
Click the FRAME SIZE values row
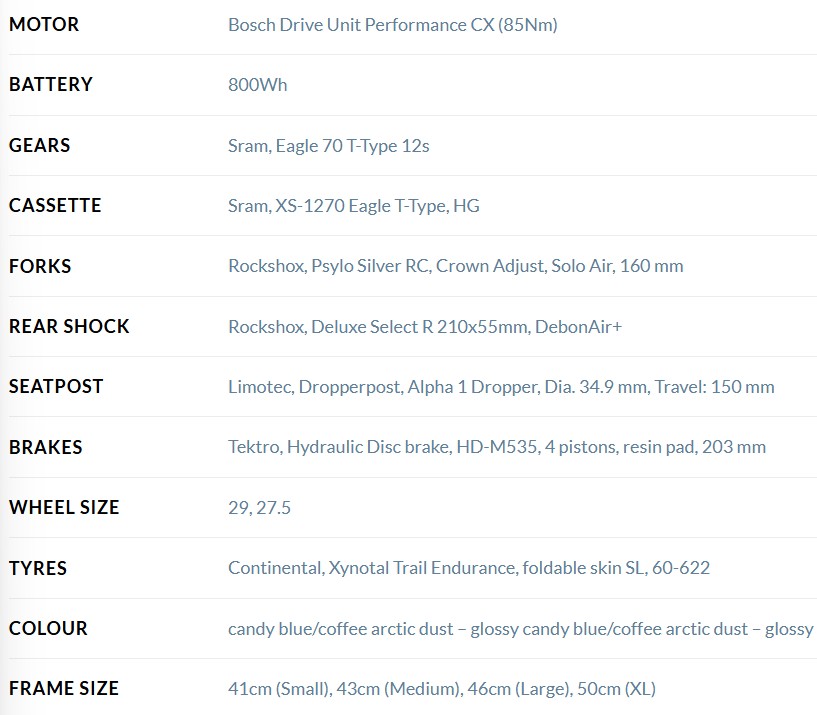[442, 689]
